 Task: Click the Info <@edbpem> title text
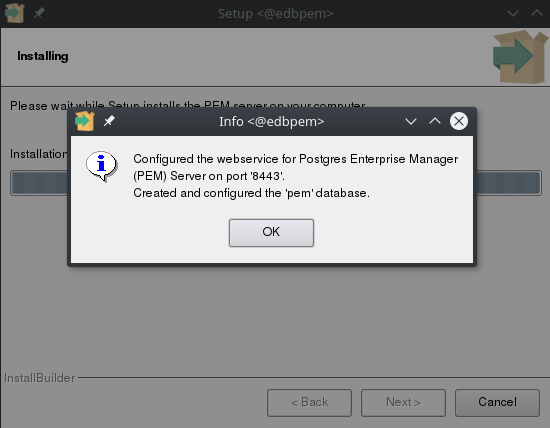pos(272,121)
